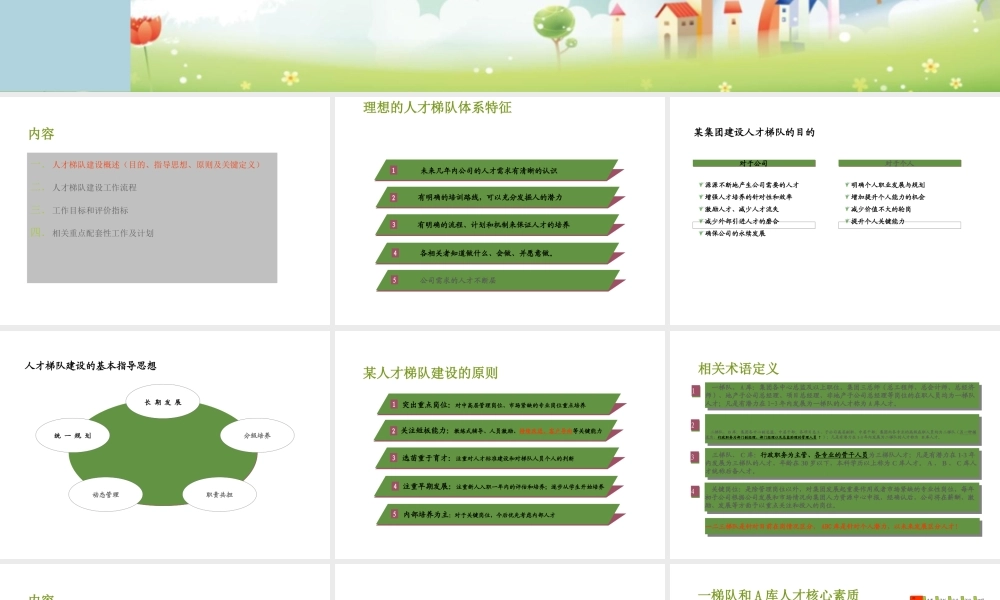Click principle banner '突出重点岗位'

501,405
